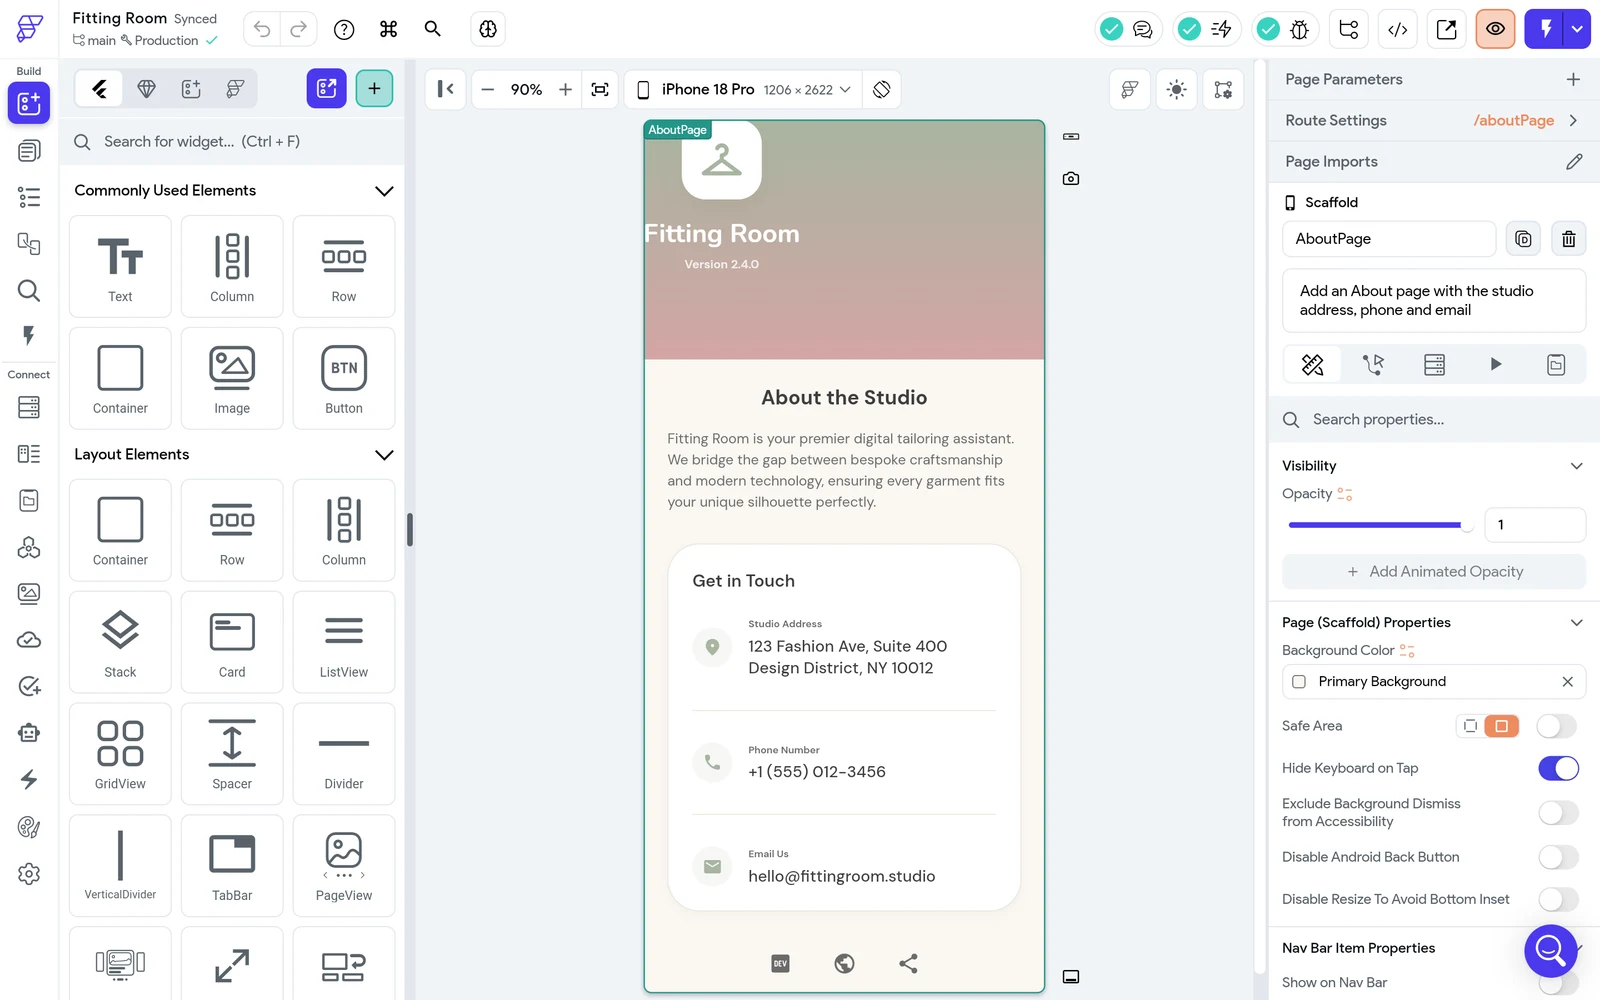Collapse Commonly Used Elements section
Screen dimensions: 1600x1000
[384, 191]
